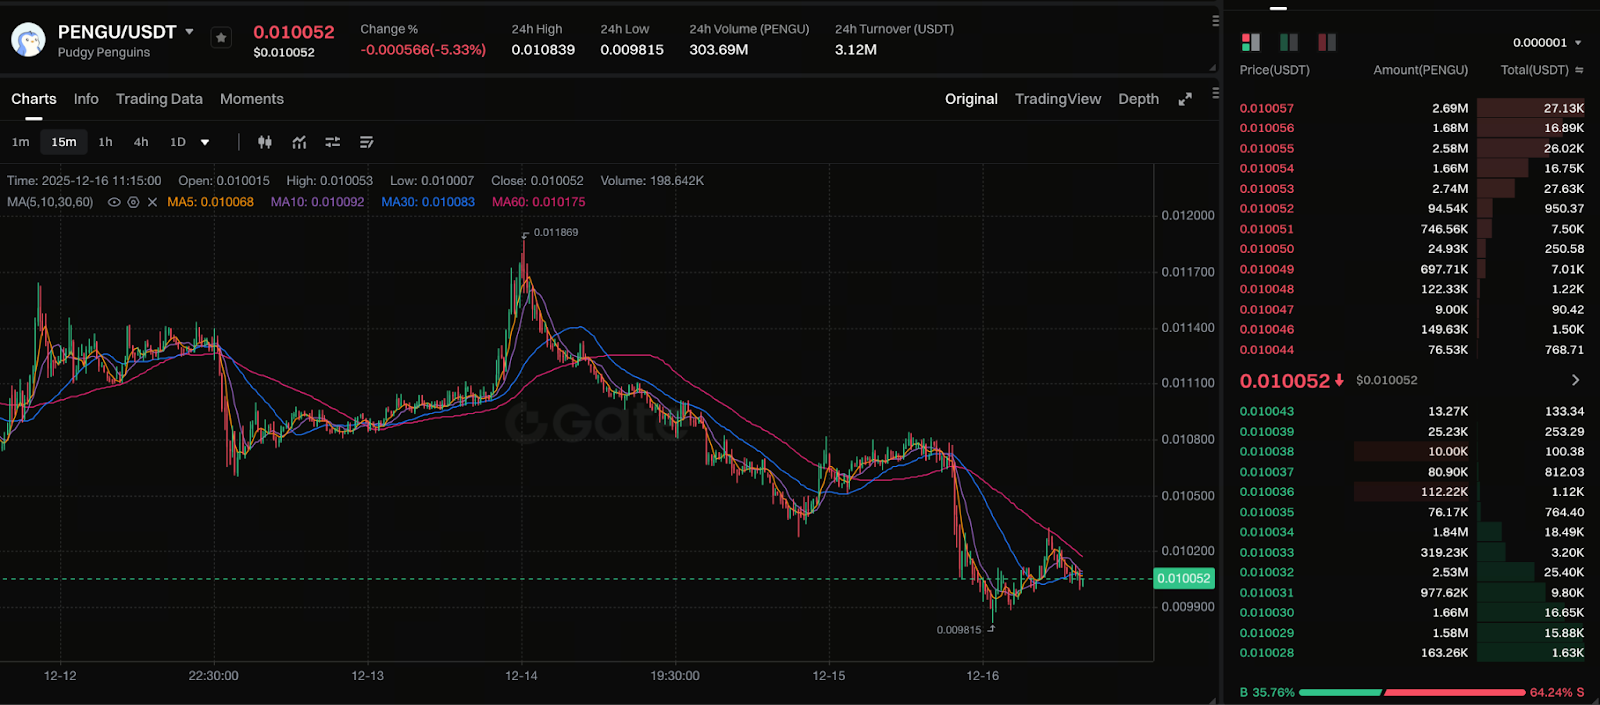This screenshot has width=1600, height=705.
Task: Select the 4h timeframe
Action: tap(141, 142)
